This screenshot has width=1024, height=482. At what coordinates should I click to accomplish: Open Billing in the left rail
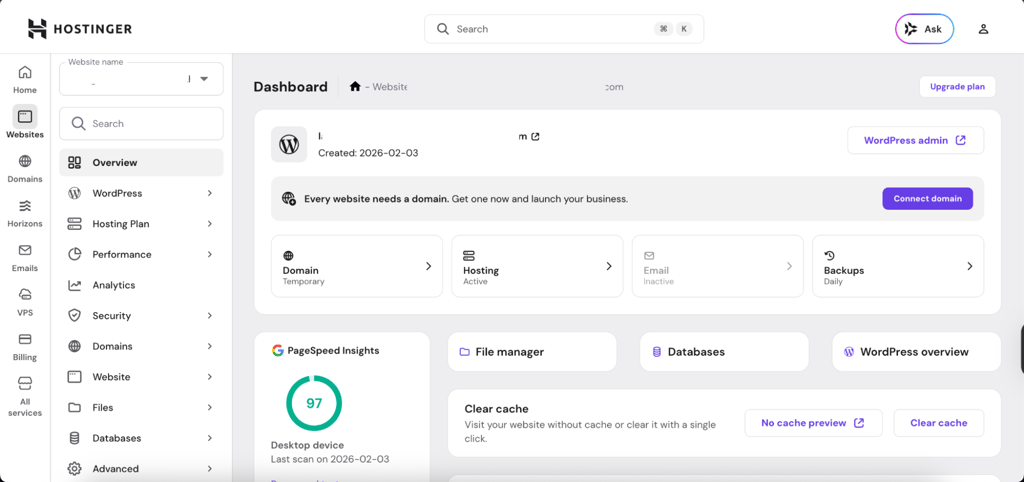point(25,346)
